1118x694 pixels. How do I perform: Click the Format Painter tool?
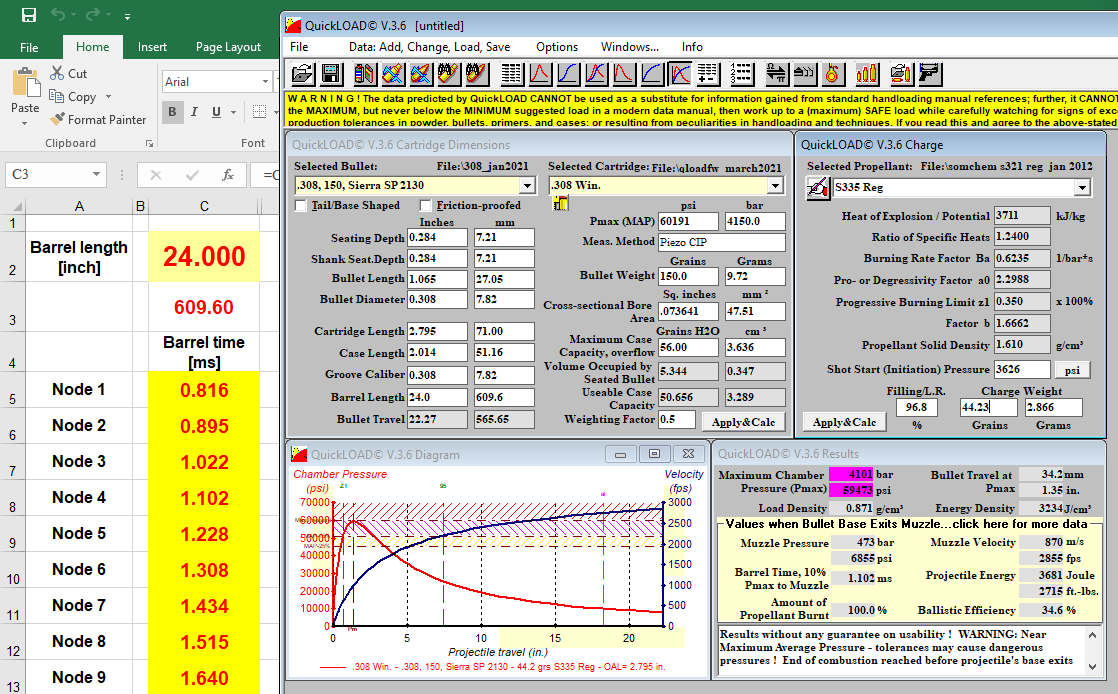(x=98, y=120)
